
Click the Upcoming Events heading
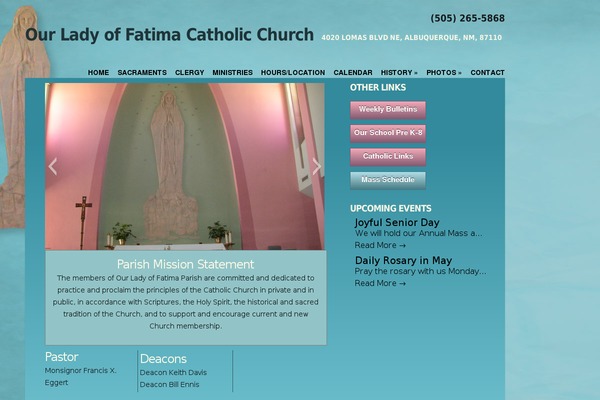pyautogui.click(x=390, y=208)
